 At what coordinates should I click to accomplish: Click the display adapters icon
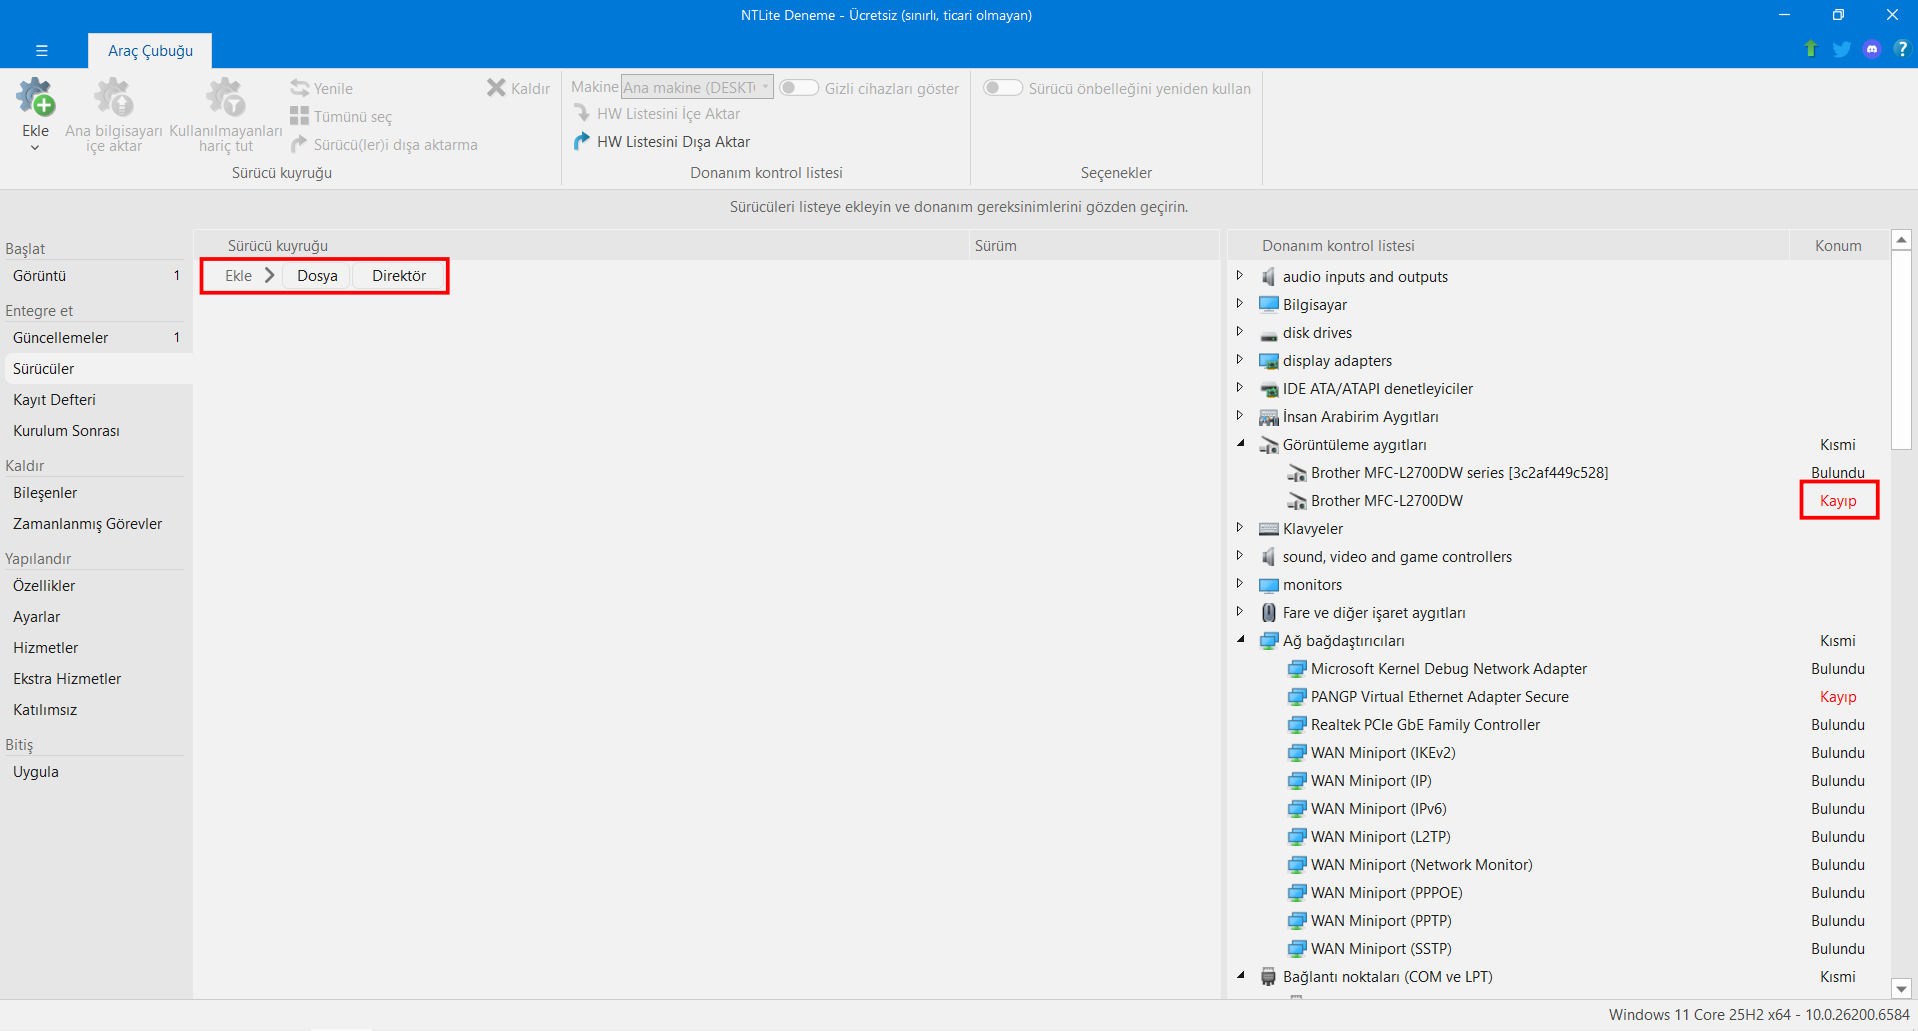tap(1269, 361)
